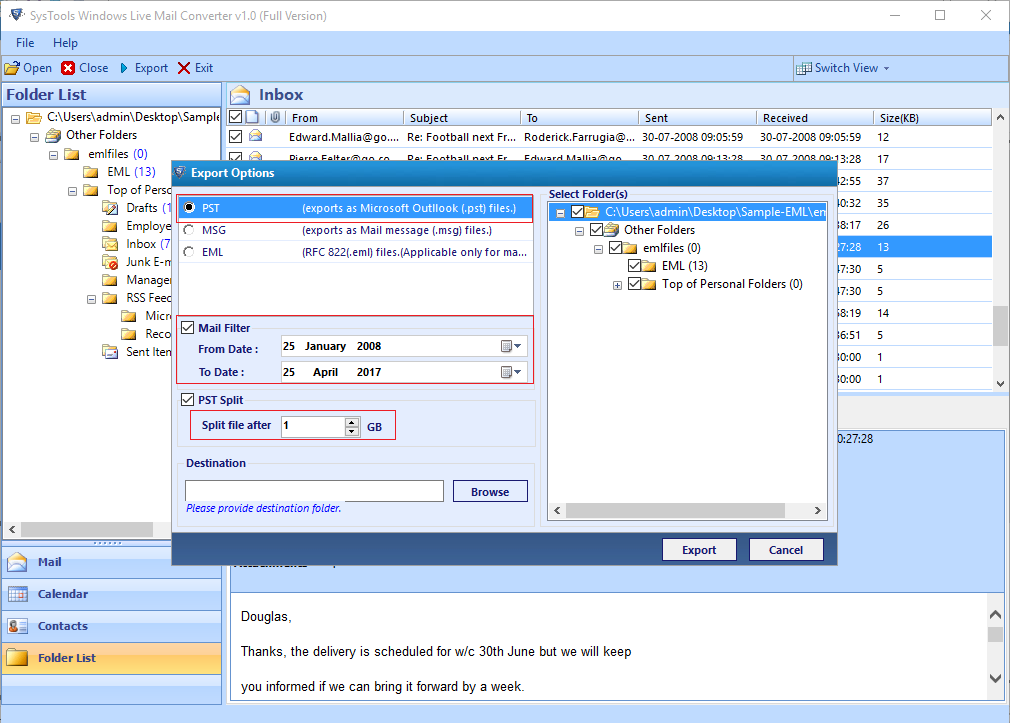Viewport: 1010px width, 723px height.
Task: Open the File menu
Action: click(25, 43)
